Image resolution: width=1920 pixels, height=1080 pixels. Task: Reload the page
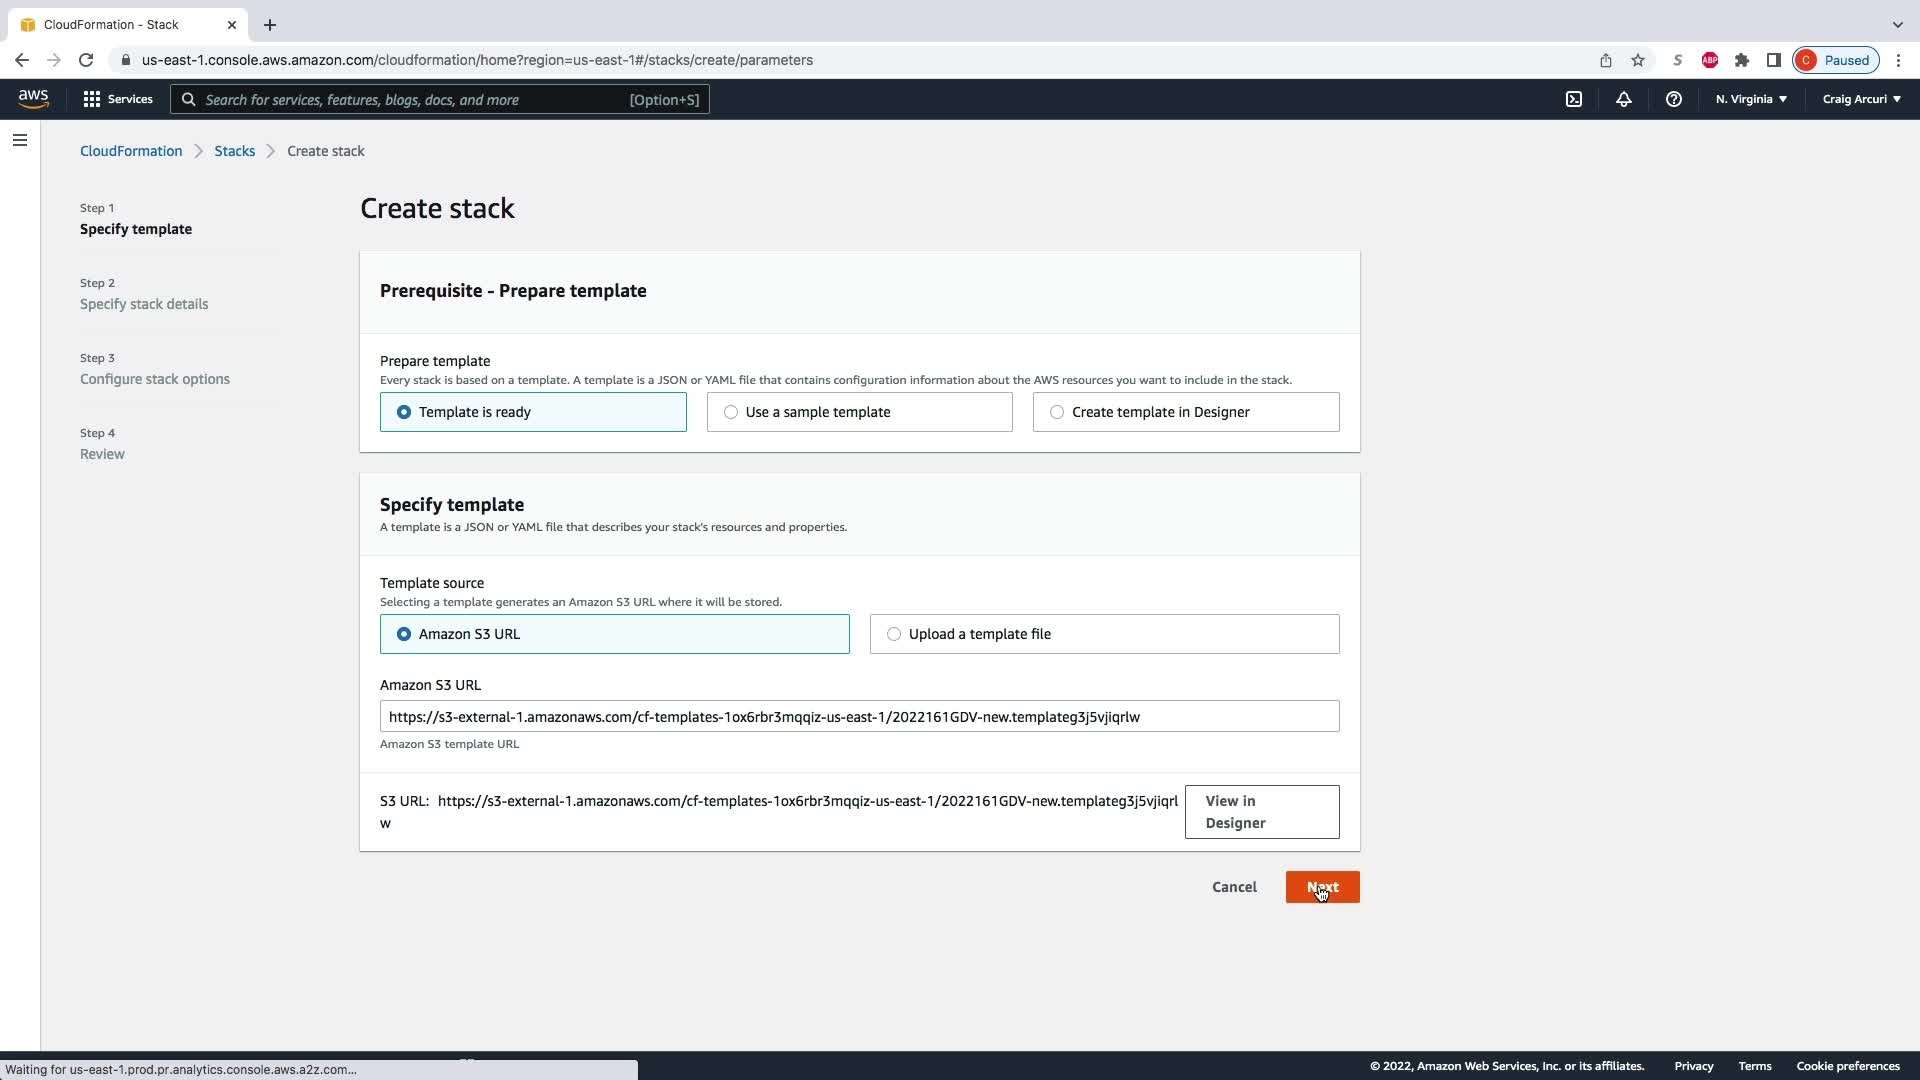pos(86,60)
